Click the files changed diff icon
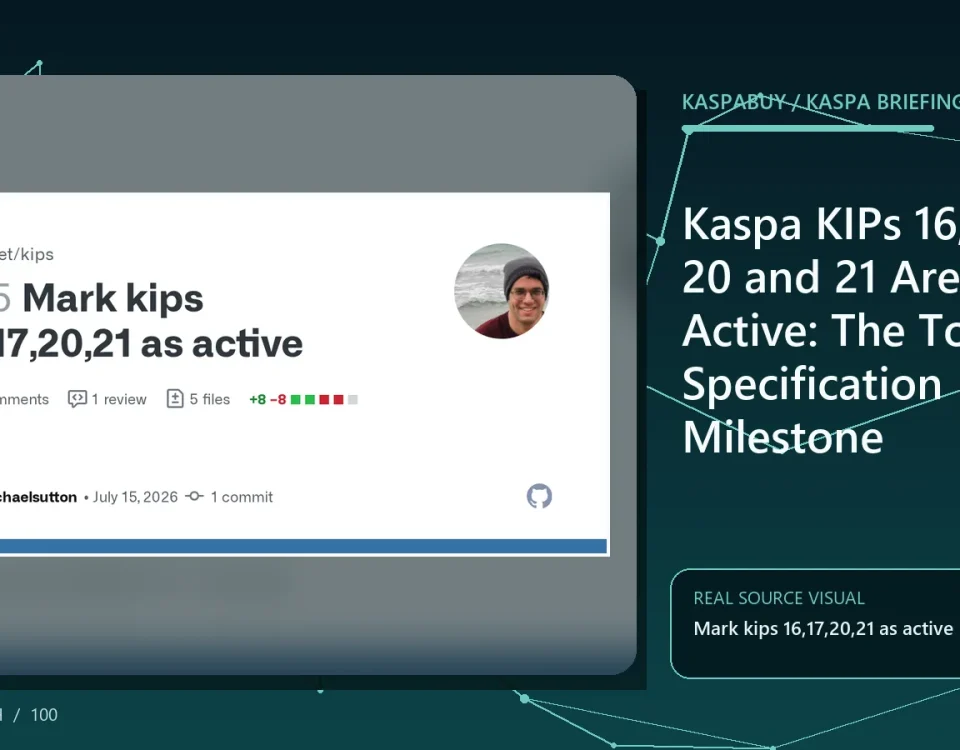Viewport: 960px width, 750px height. point(175,399)
